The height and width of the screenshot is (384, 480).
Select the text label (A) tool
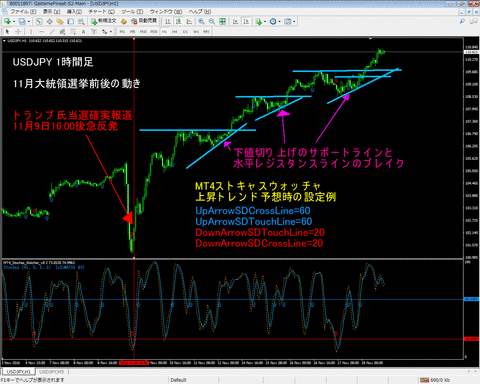[83, 32]
